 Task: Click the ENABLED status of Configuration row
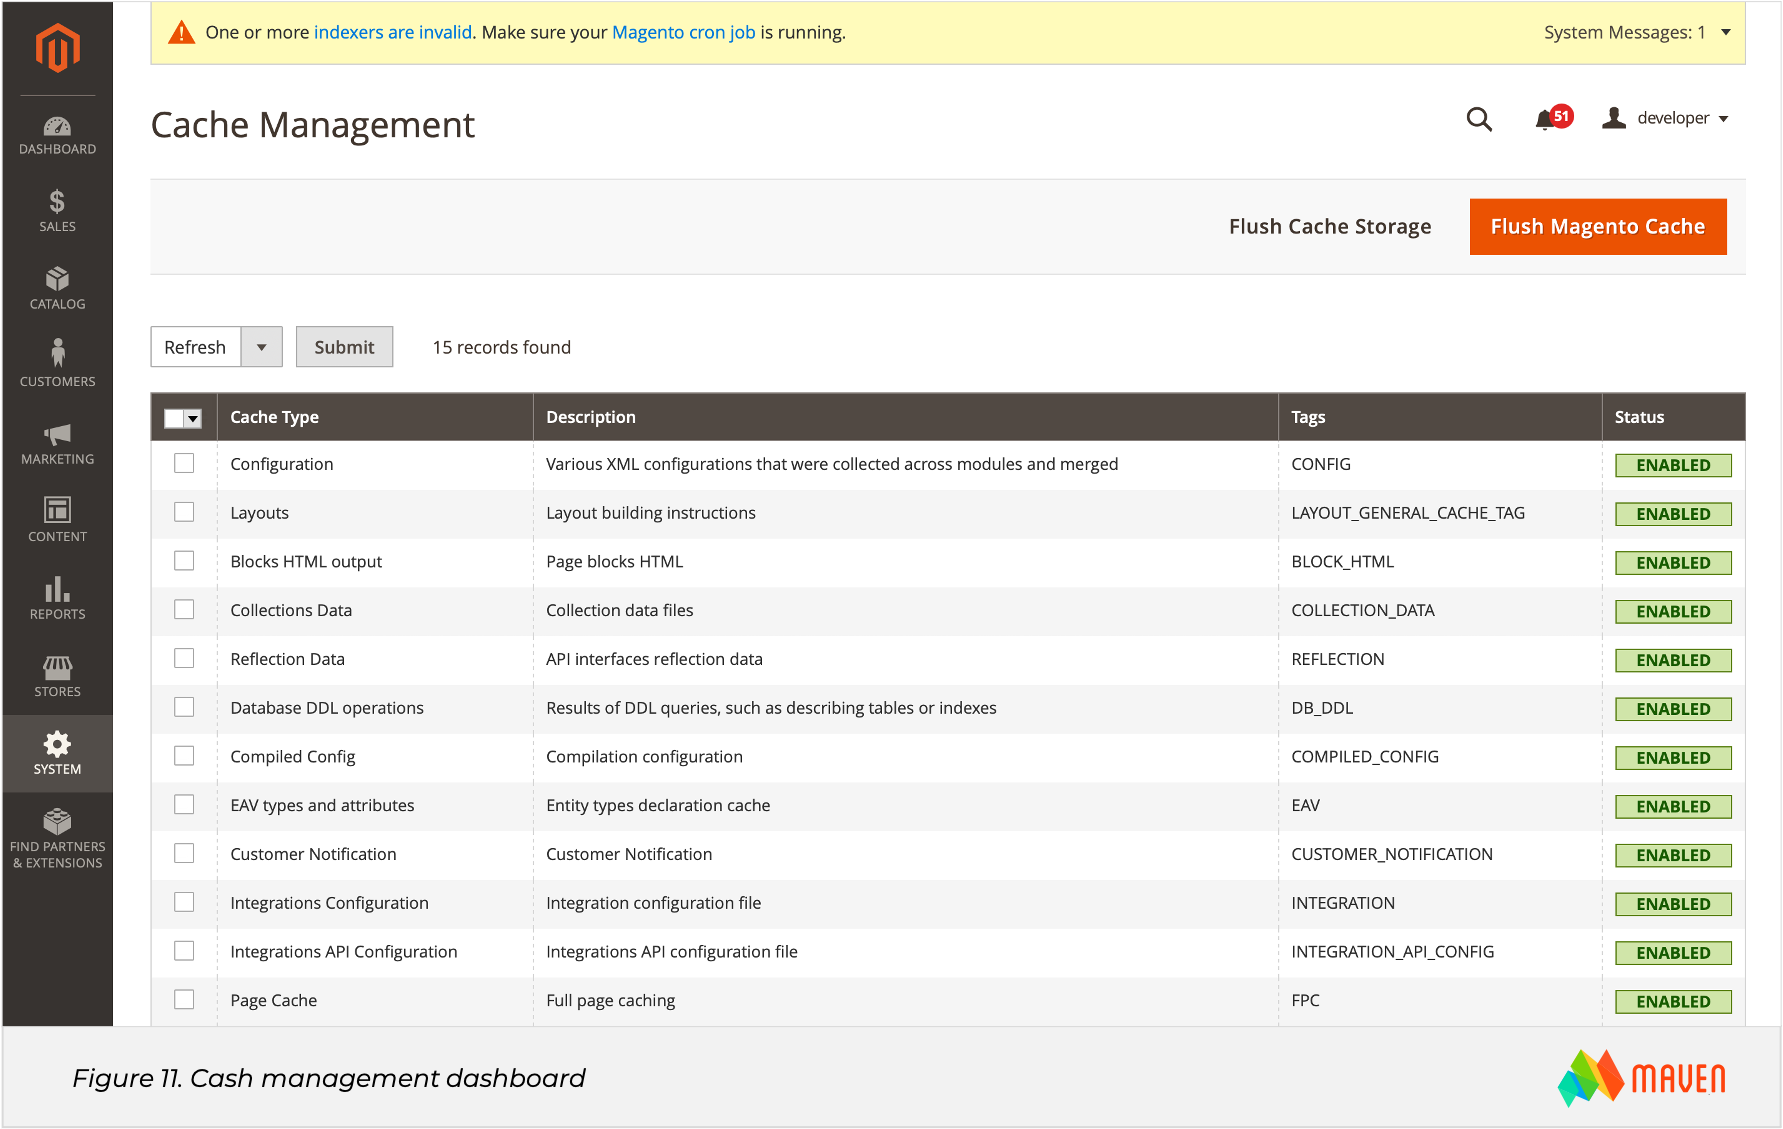[1673, 465]
